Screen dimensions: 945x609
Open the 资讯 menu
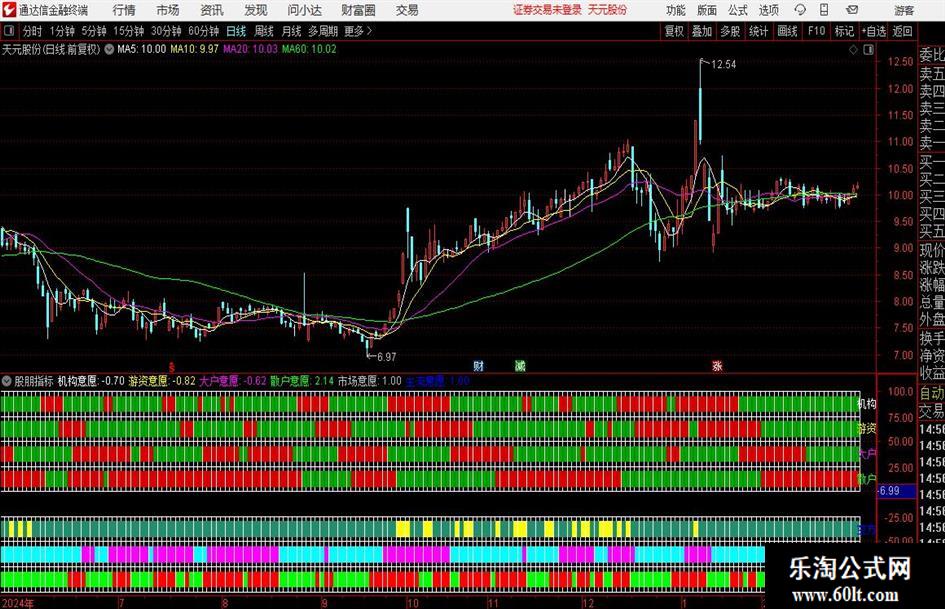click(212, 10)
